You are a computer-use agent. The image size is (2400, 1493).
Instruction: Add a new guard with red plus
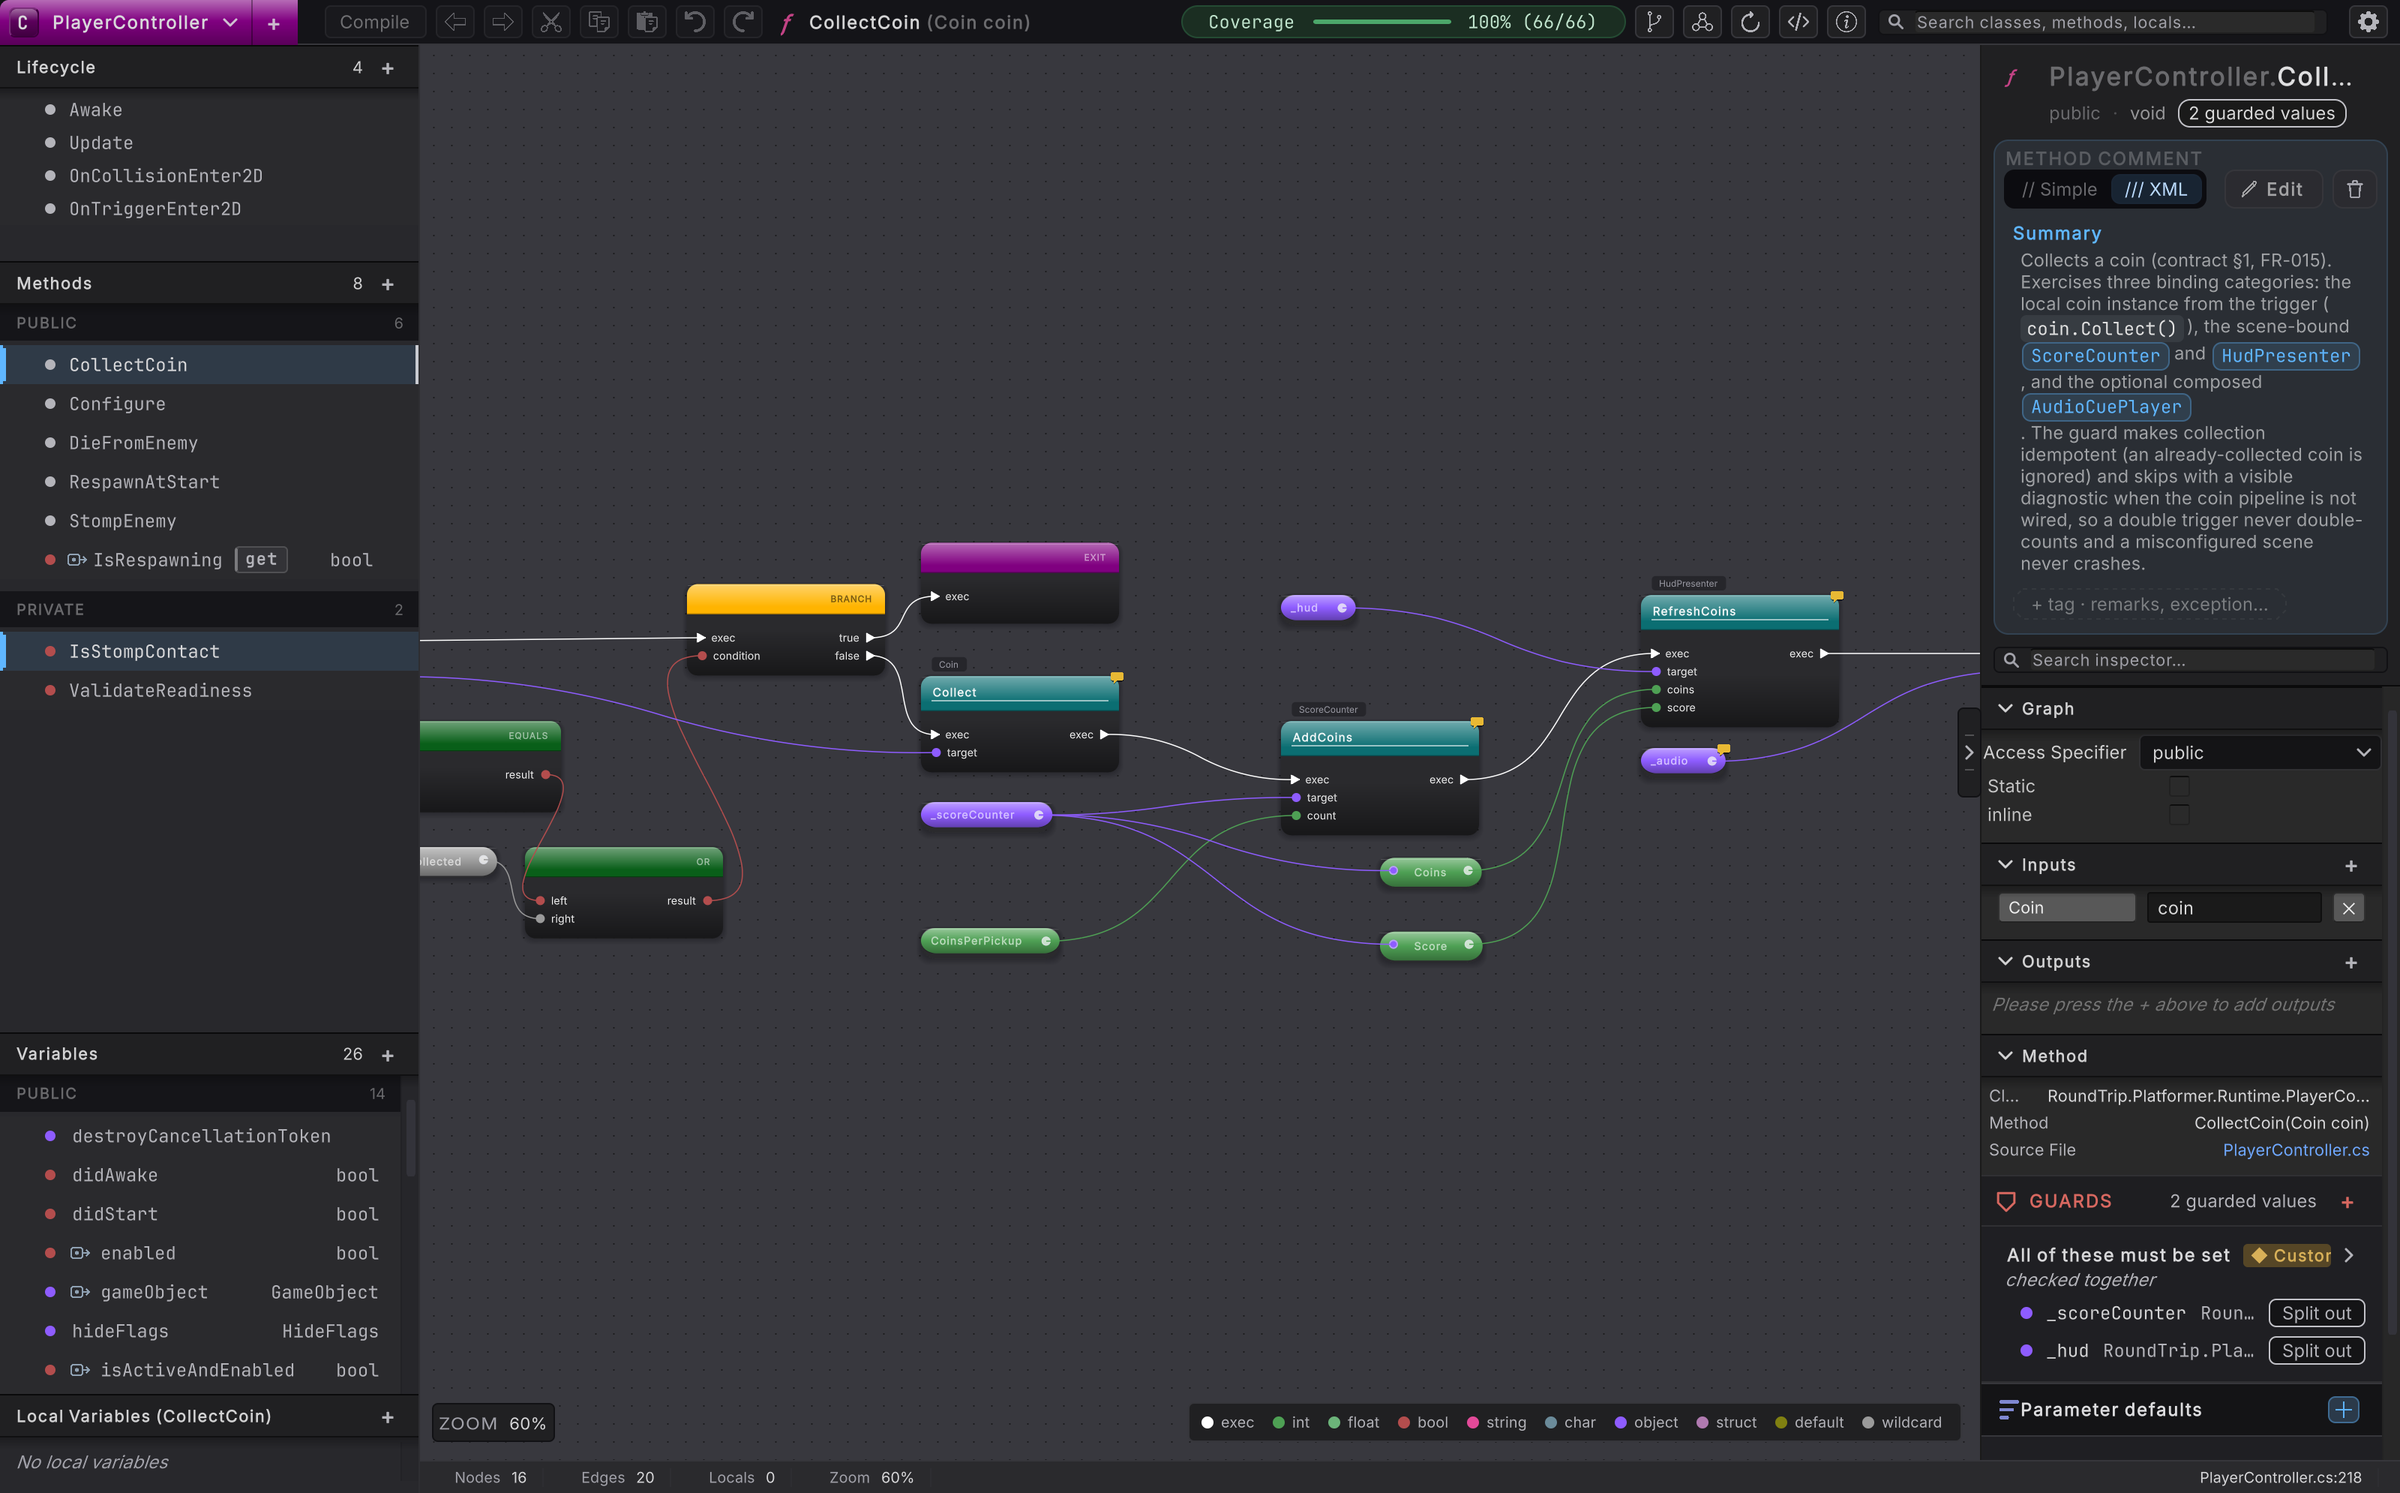(x=2347, y=1202)
